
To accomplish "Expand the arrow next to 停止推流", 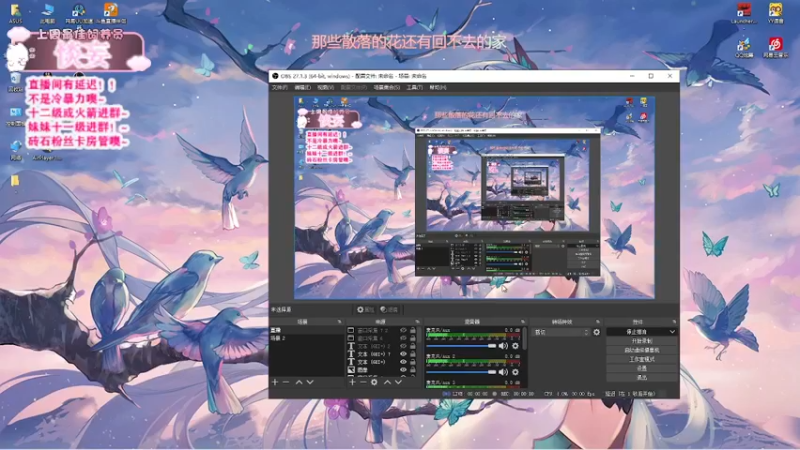I will [x=672, y=332].
